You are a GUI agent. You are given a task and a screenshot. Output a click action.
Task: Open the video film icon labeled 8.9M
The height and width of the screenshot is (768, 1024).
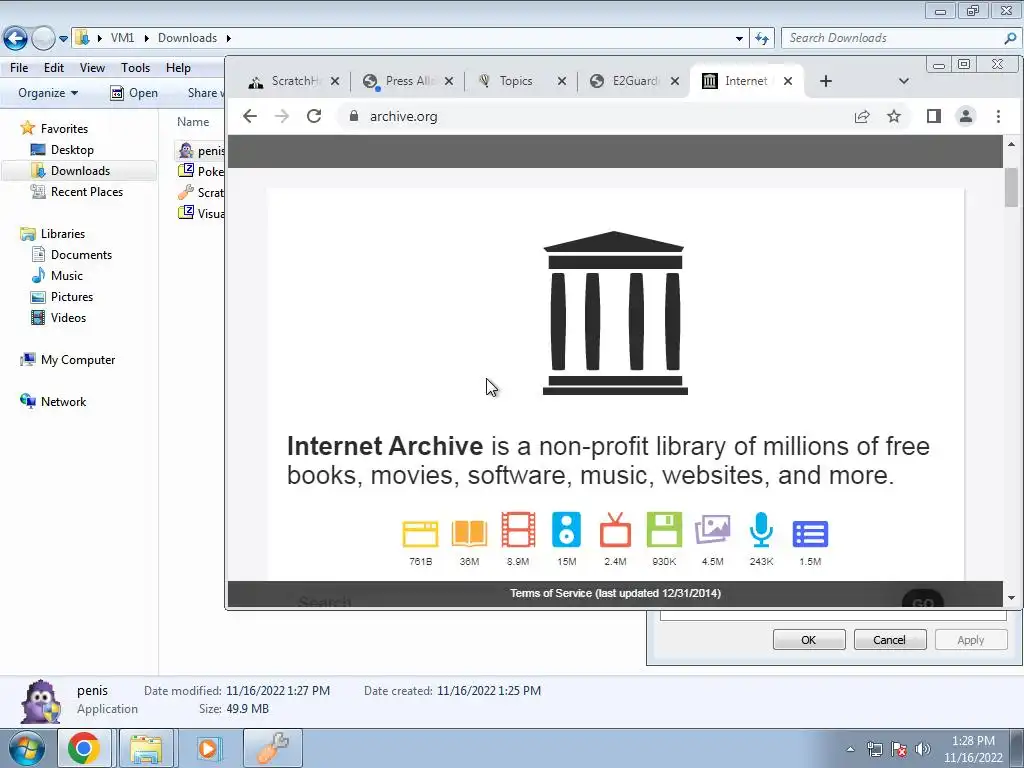pyautogui.click(x=518, y=530)
